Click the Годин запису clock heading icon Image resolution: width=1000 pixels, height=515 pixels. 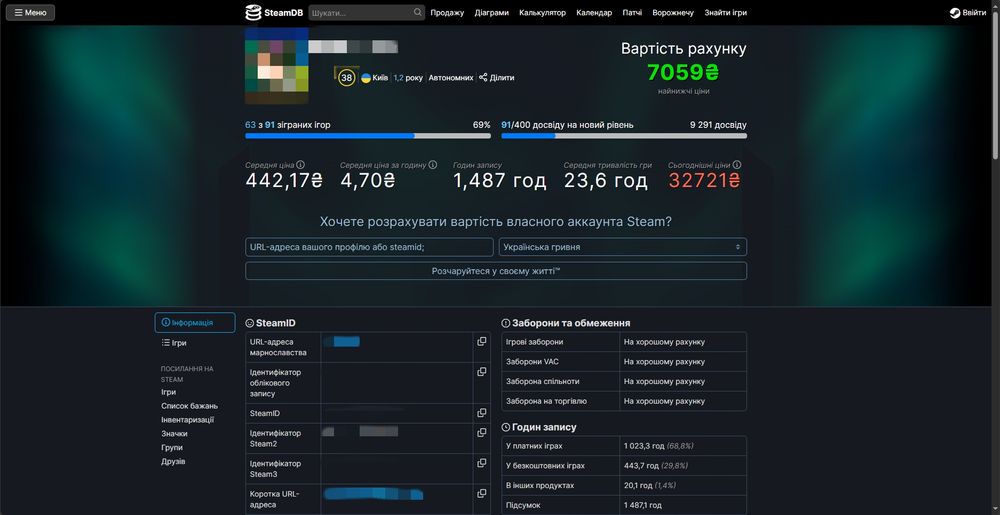(x=506, y=427)
